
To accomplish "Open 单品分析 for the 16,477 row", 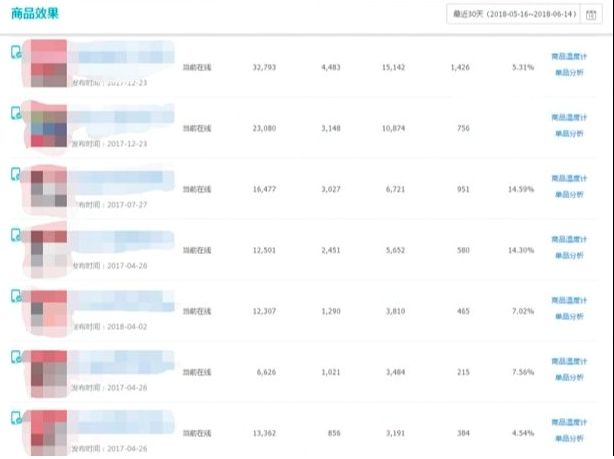I will (567, 195).
